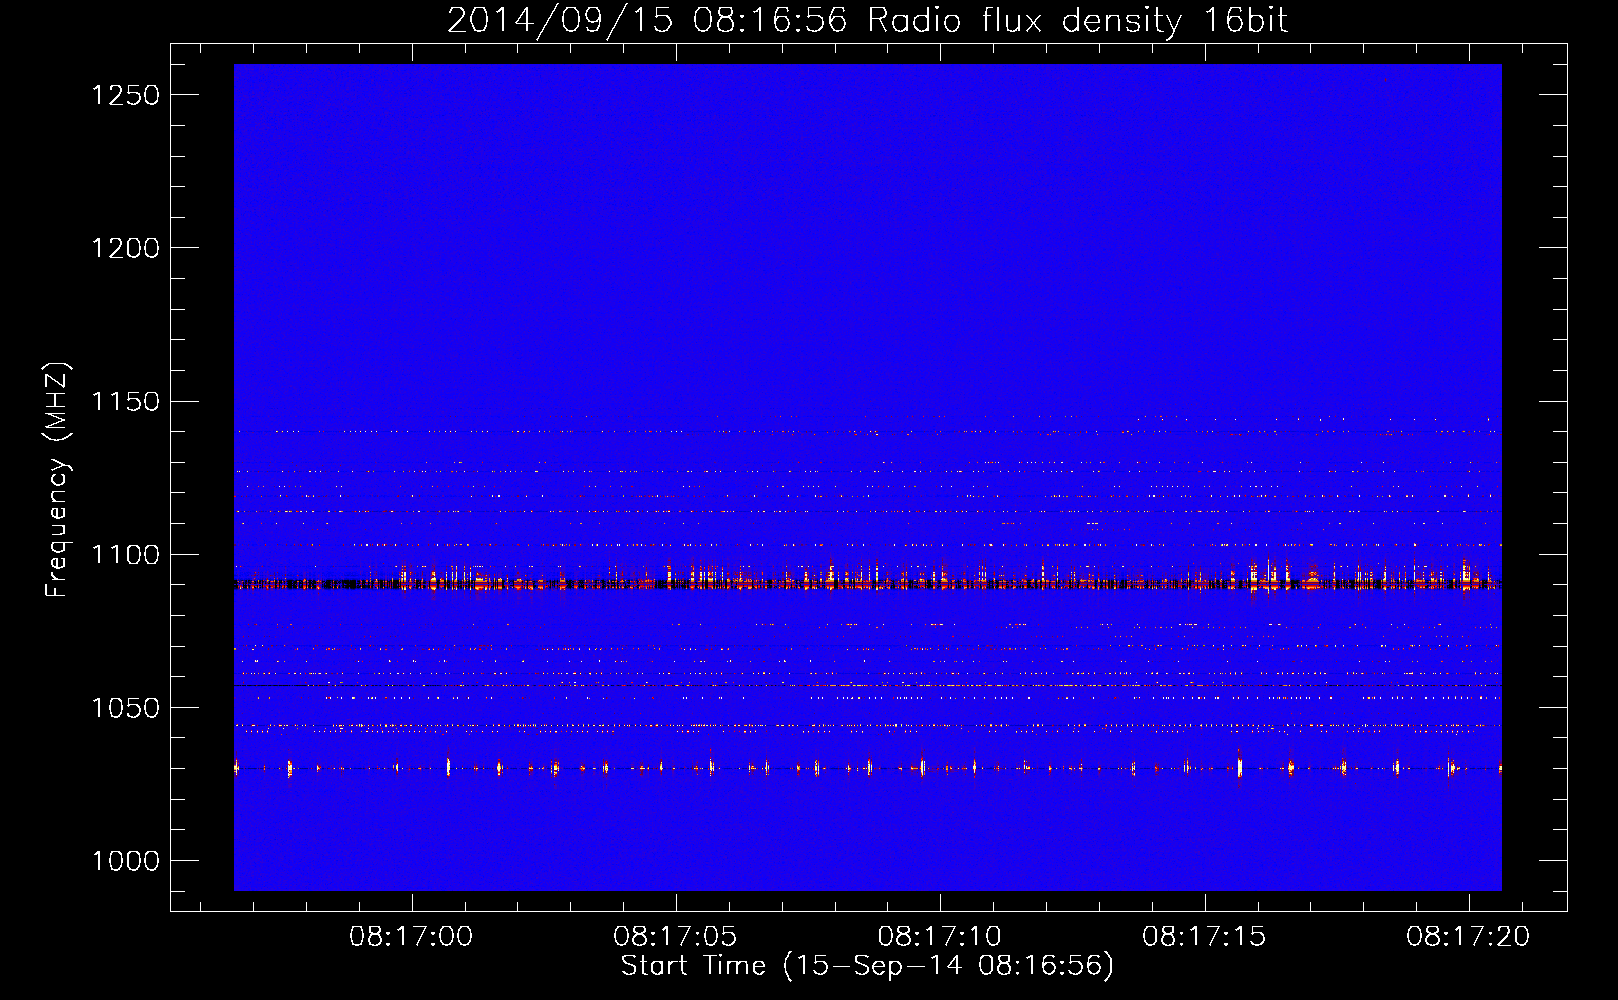Click the periodic pulse line near 1030 MHz
Screen dimensions: 1618x1000
click(867, 768)
